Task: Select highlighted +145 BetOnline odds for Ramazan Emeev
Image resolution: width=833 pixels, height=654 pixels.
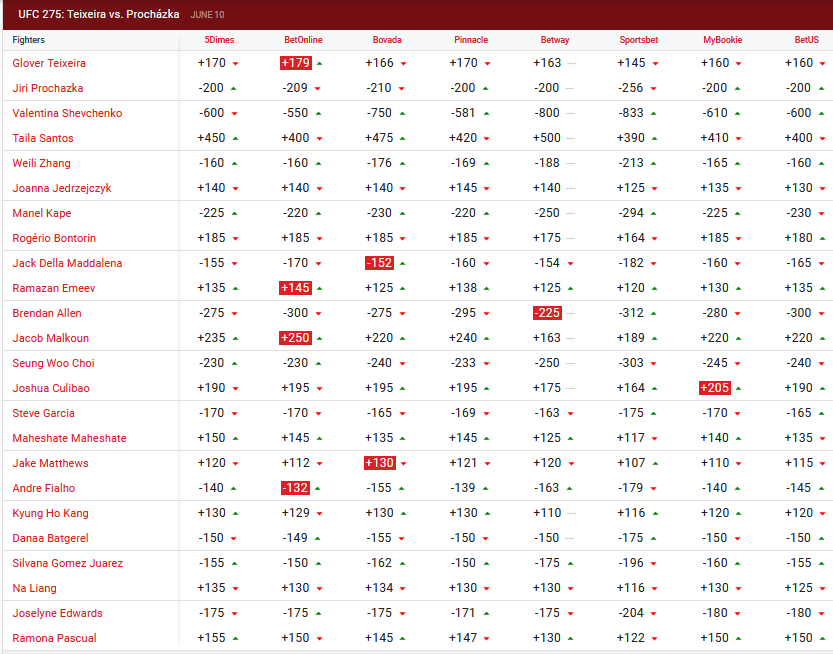Action: [x=295, y=288]
